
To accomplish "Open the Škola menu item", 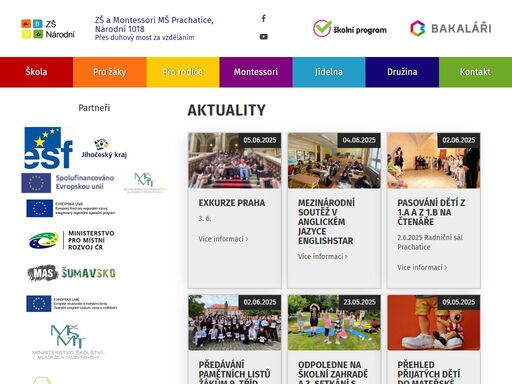I will (x=36, y=72).
